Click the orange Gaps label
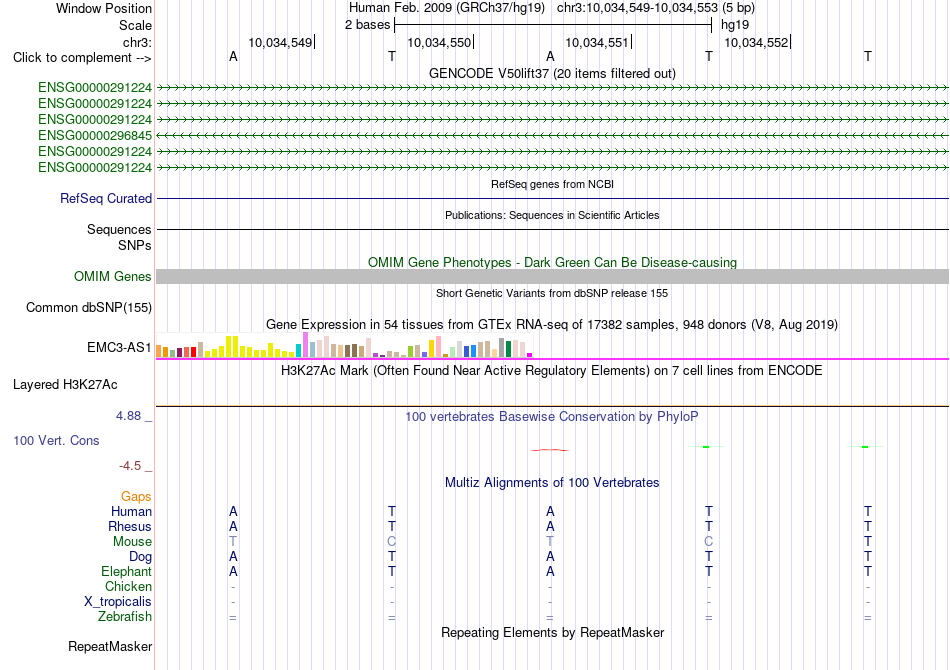The width and height of the screenshot is (950, 670). point(136,496)
